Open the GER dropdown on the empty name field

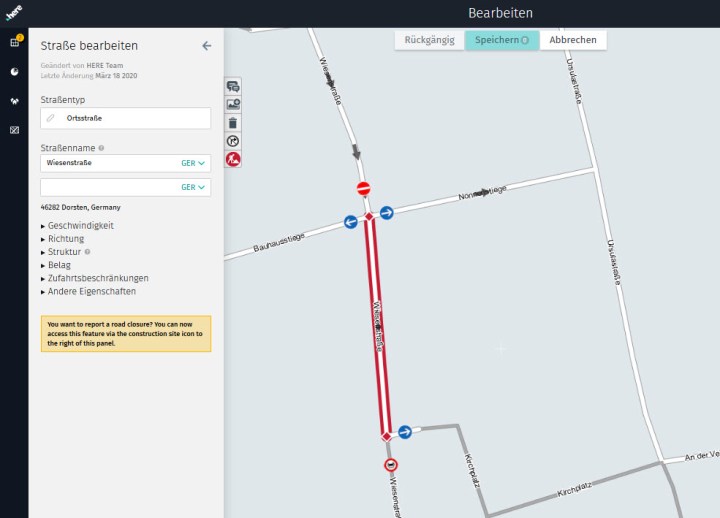193,187
